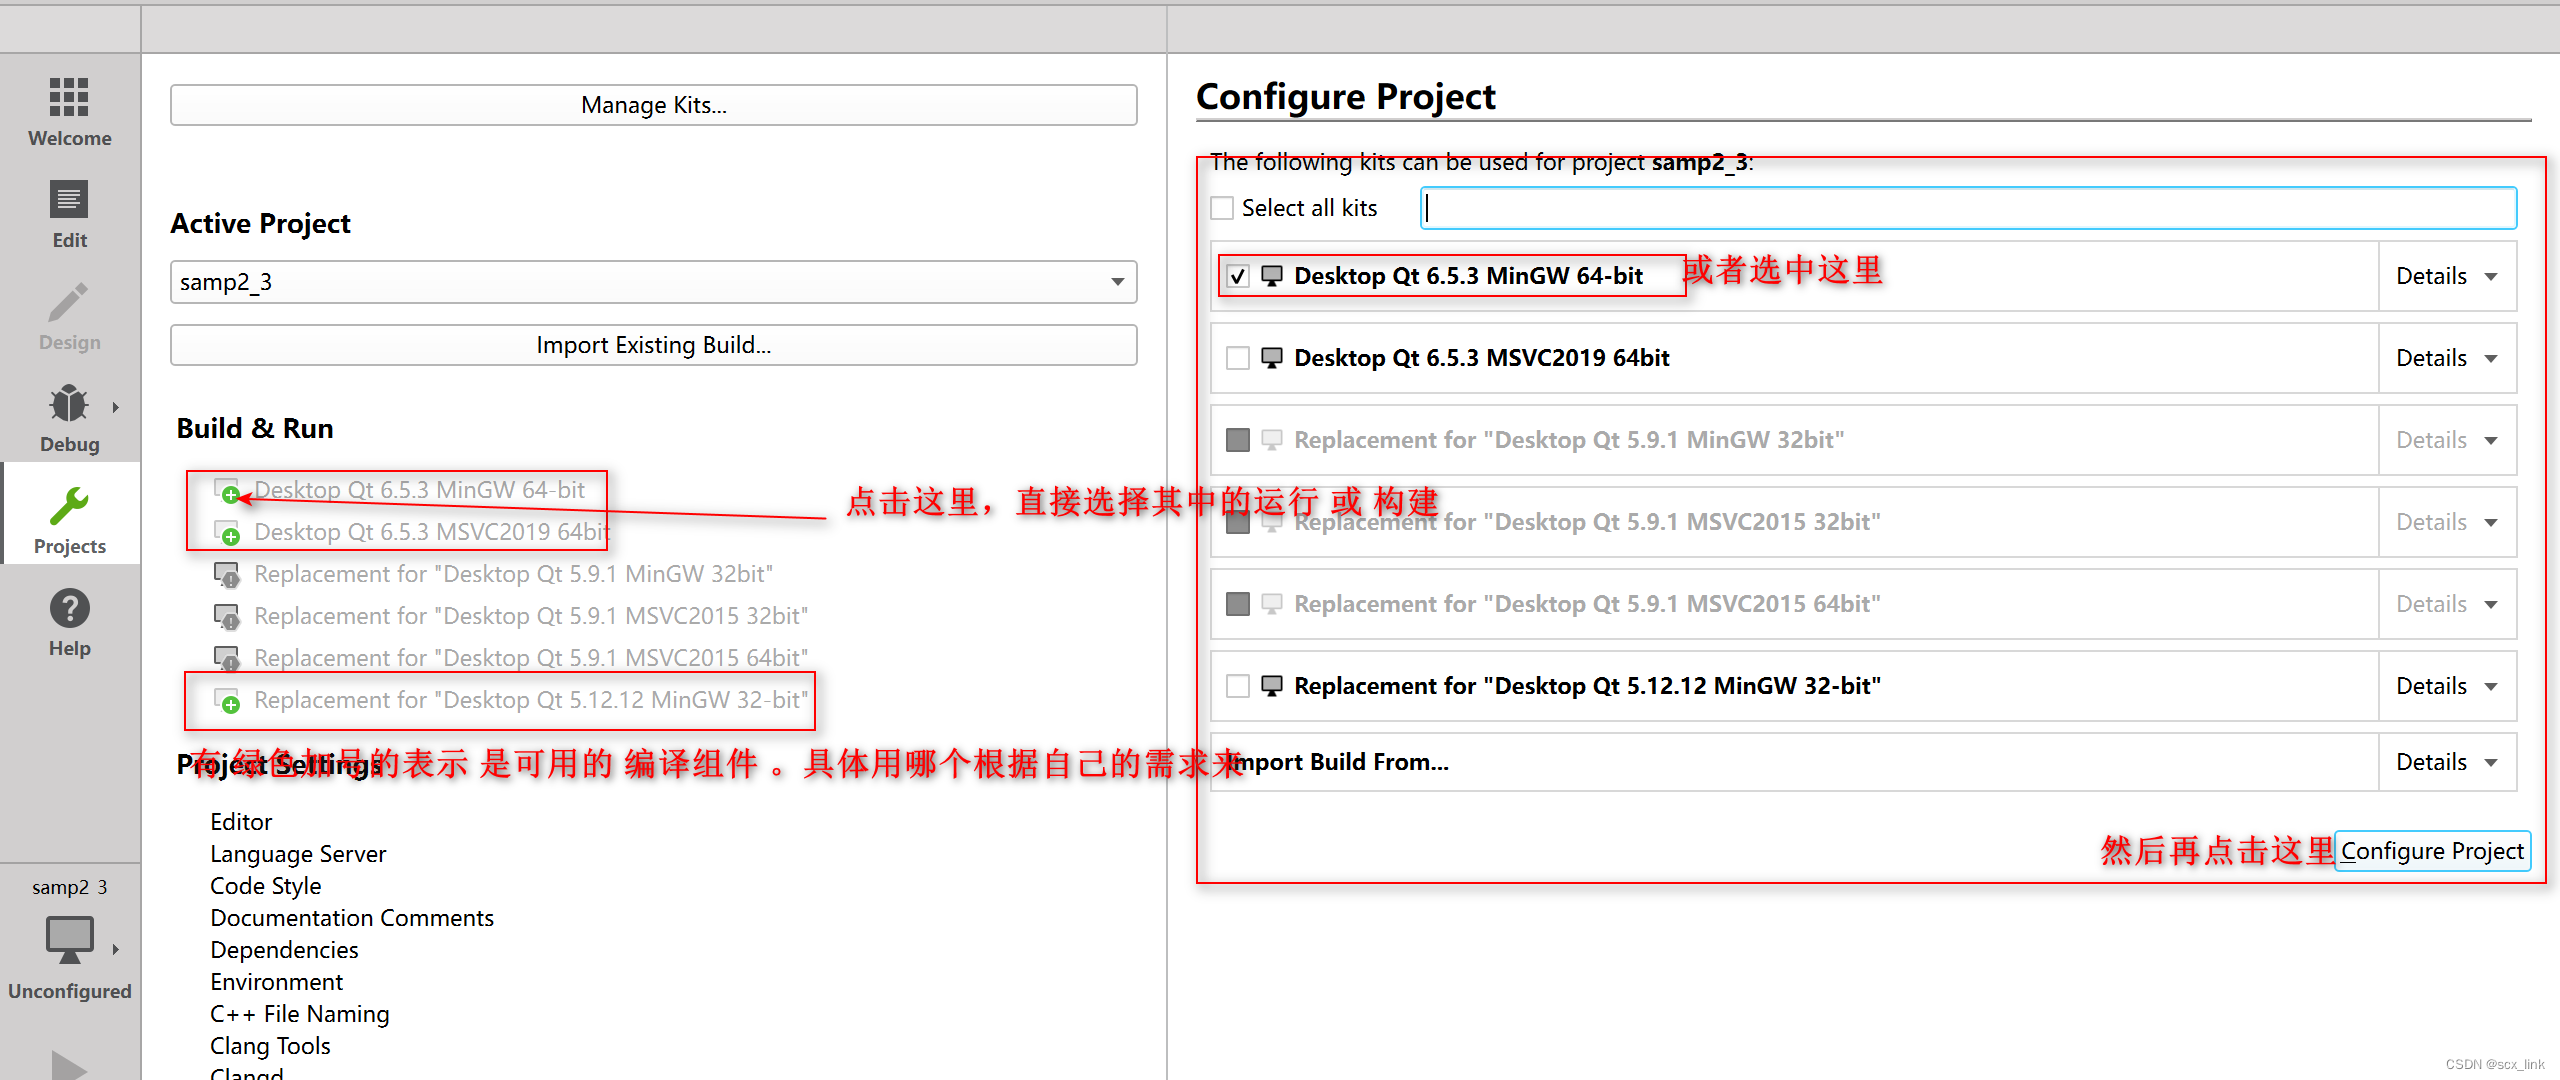
Task: Click warning icon beside Replacement Qt 5.9.1 MSVC2015 32bit
Action: (x=227, y=617)
